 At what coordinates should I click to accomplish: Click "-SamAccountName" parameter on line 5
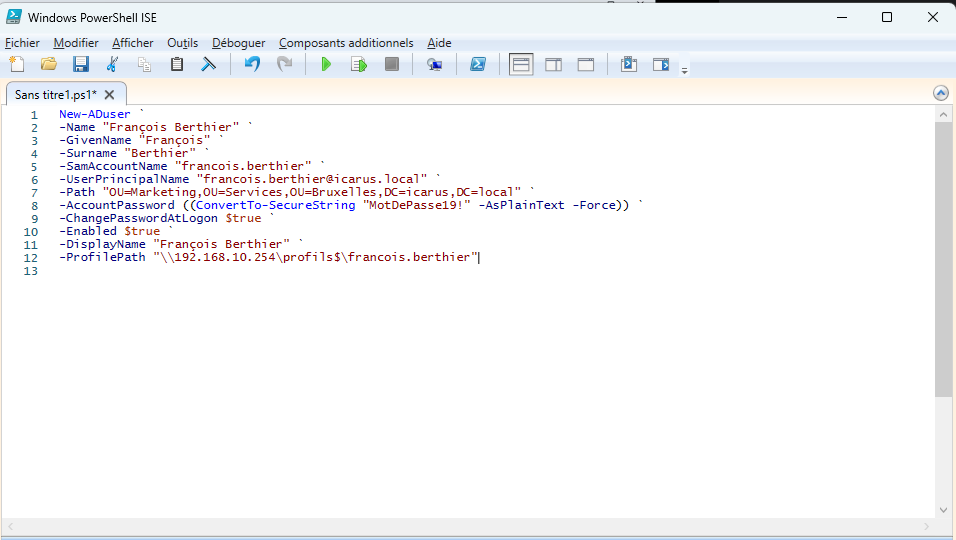(113, 166)
